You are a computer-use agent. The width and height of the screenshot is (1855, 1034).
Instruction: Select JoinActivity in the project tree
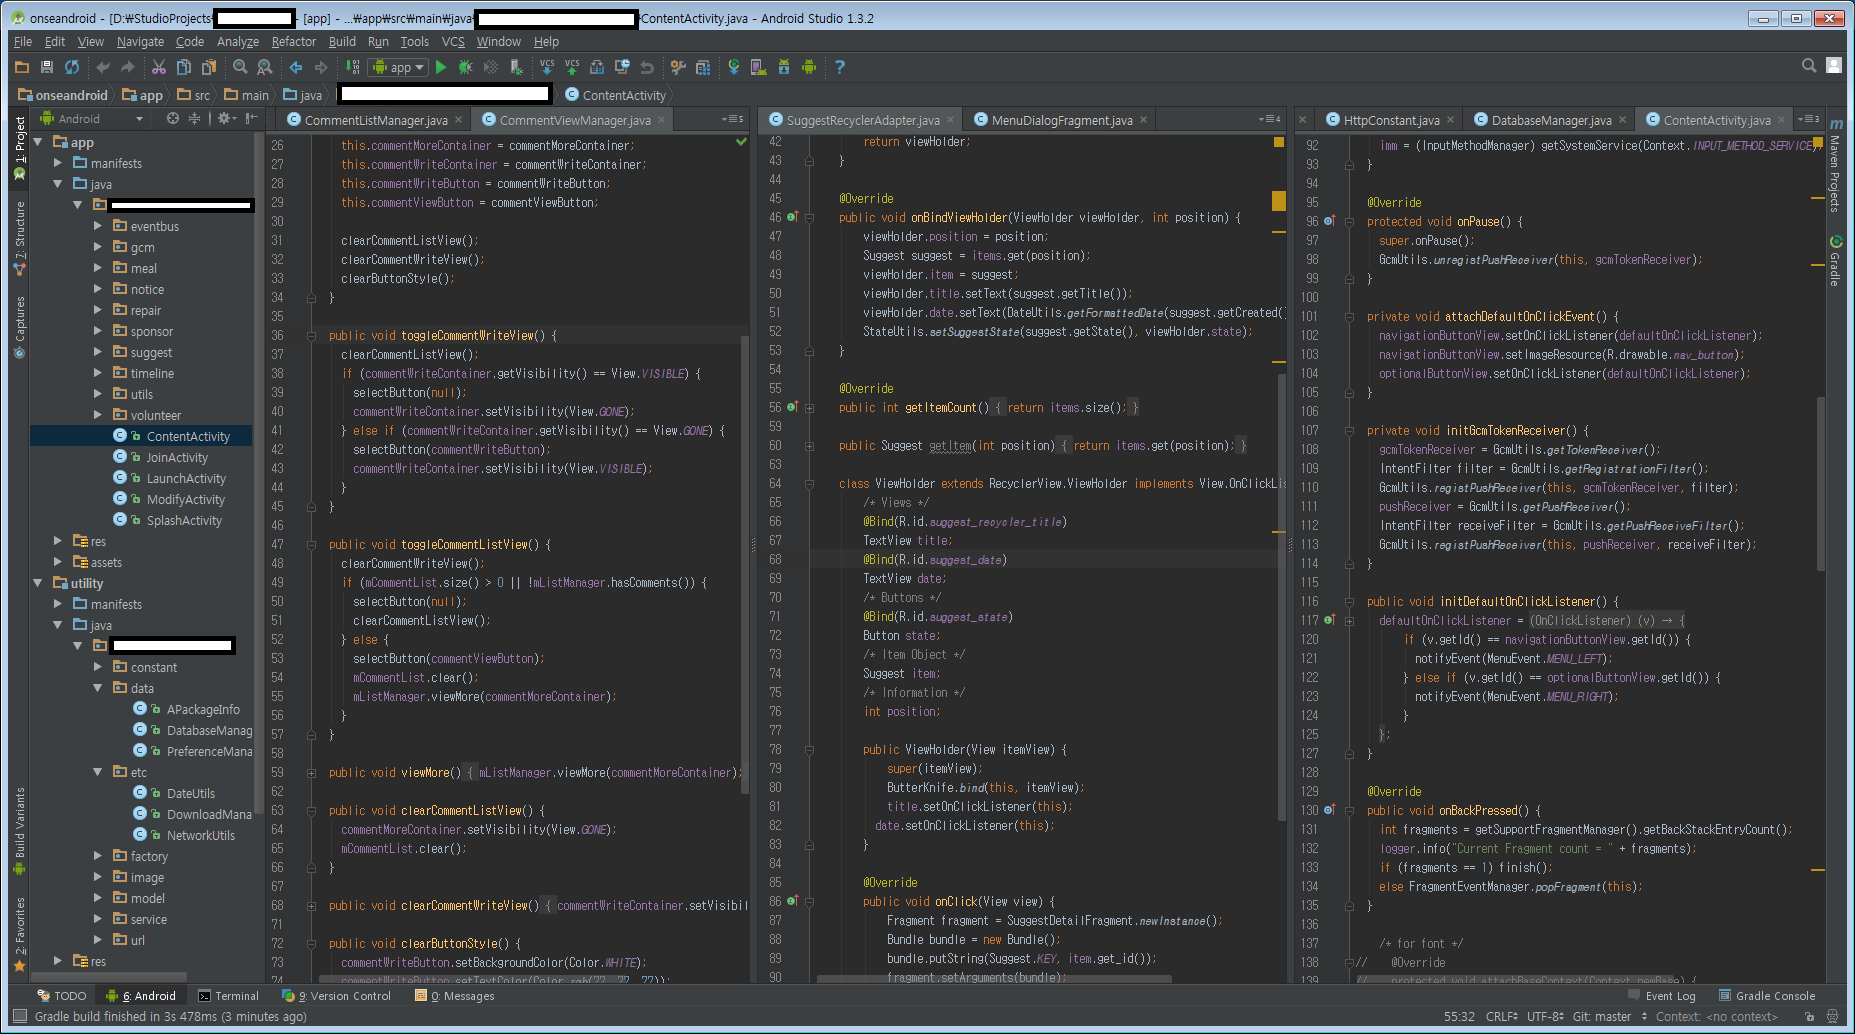click(177, 457)
